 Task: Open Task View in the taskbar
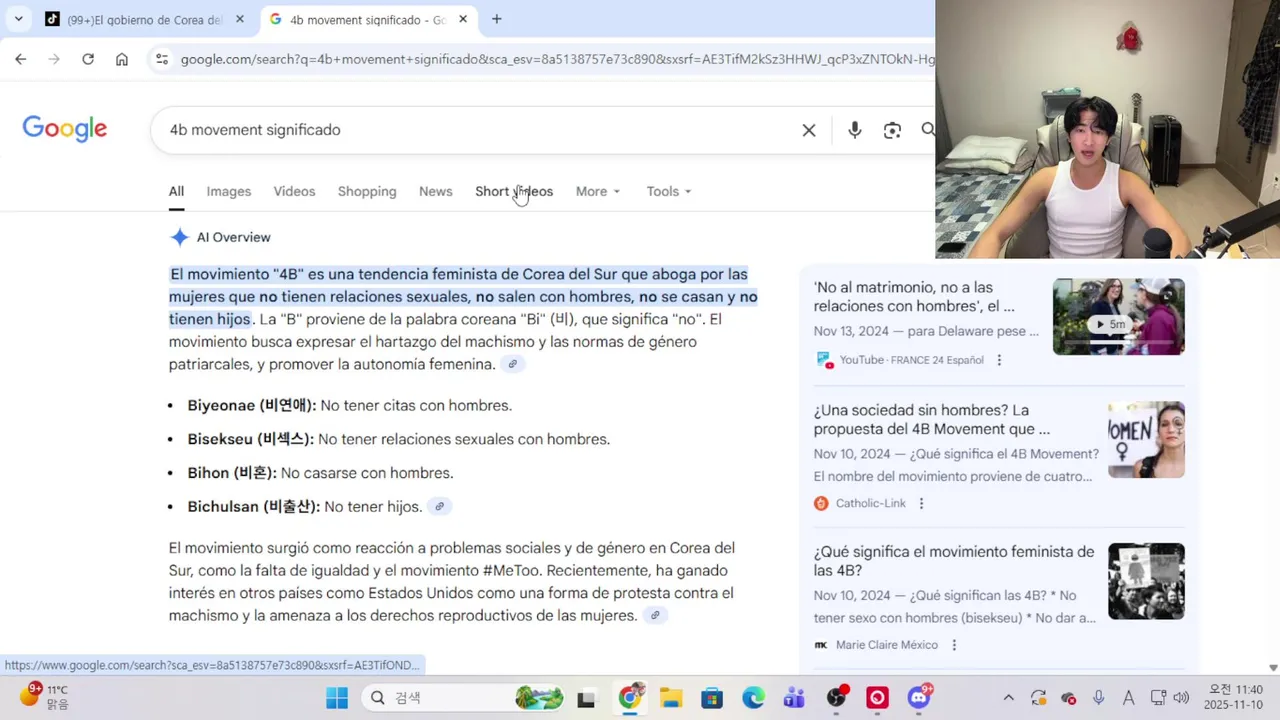[x=586, y=698]
